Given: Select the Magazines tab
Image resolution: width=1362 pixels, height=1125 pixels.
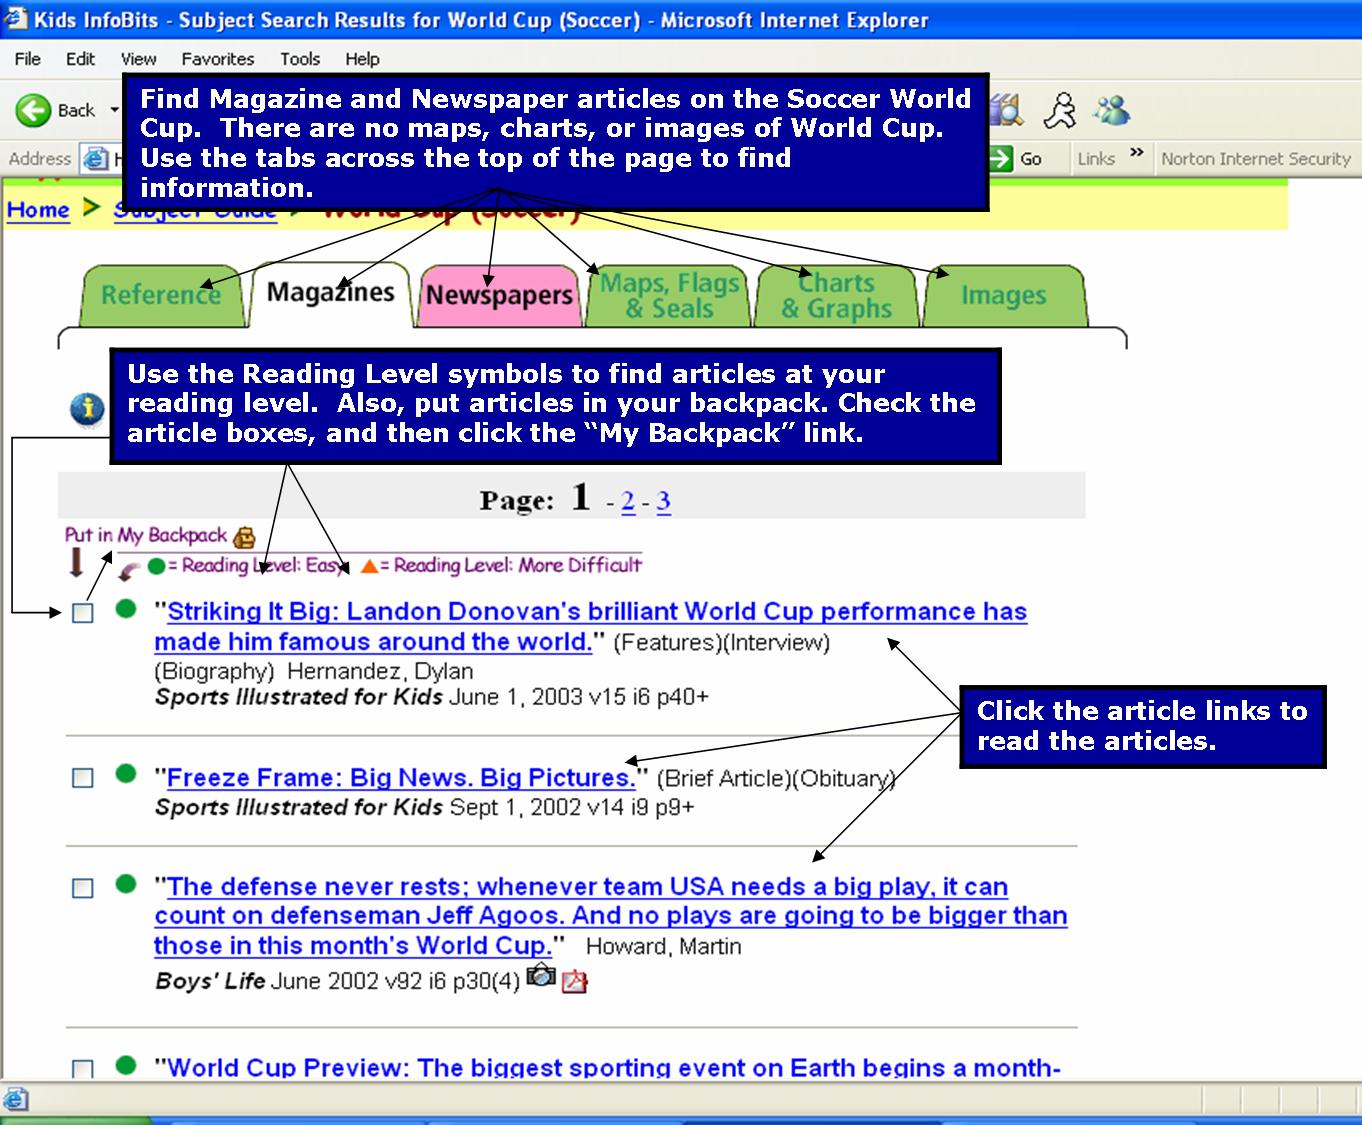Looking at the screenshot, I should (x=331, y=292).
